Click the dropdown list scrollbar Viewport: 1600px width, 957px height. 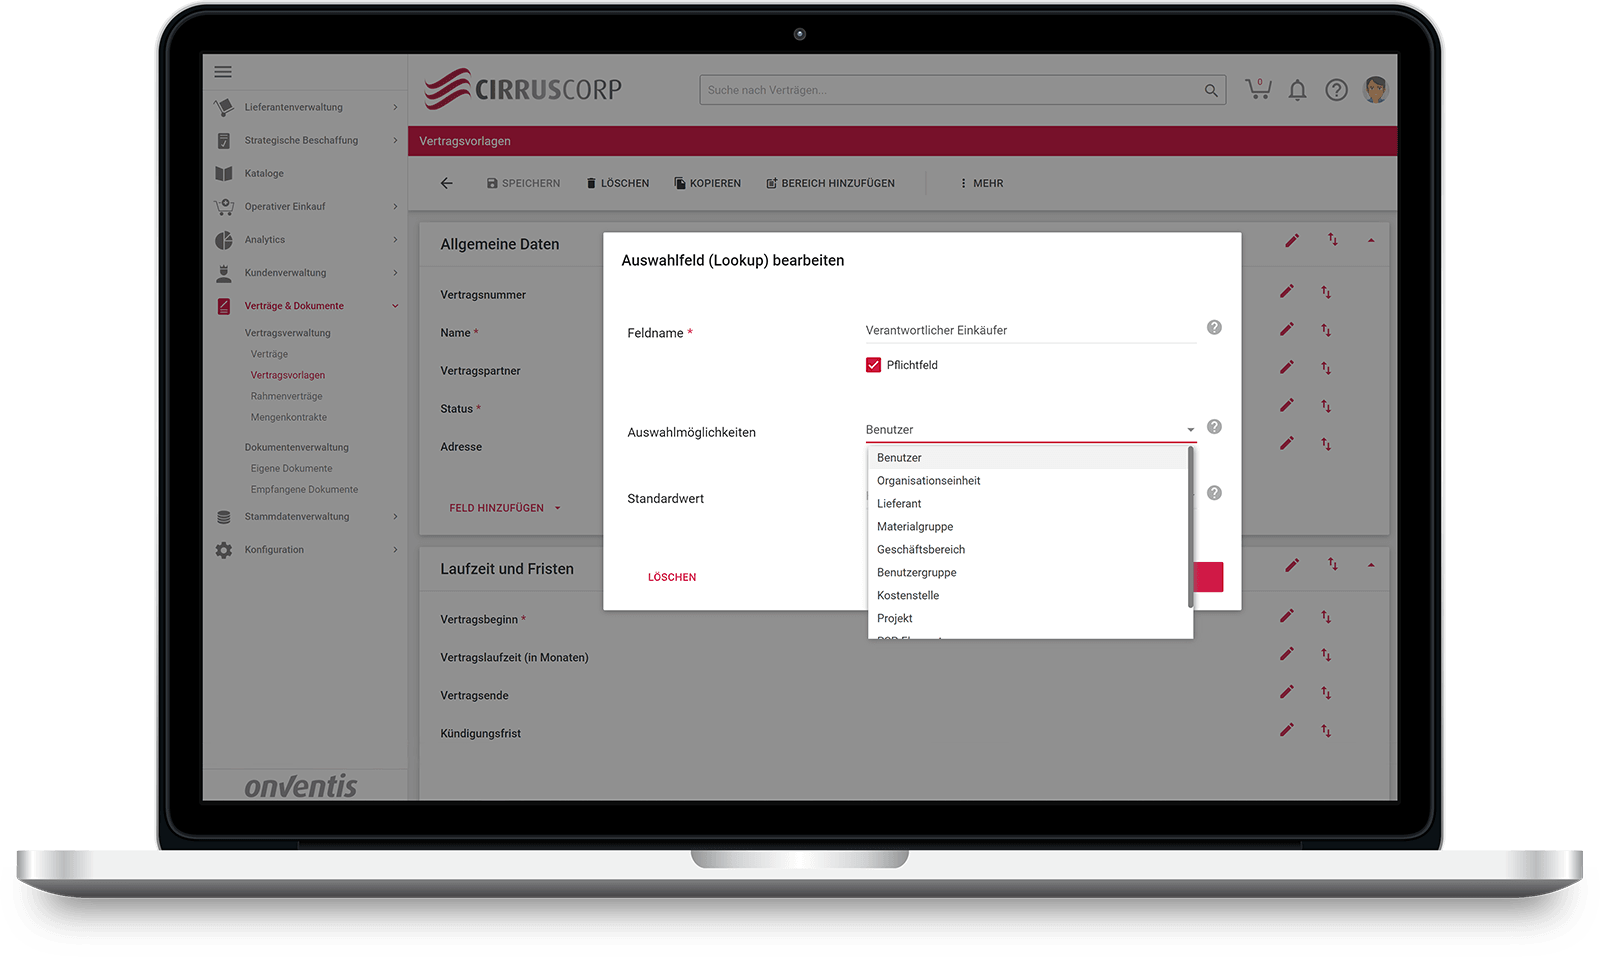1190,527
